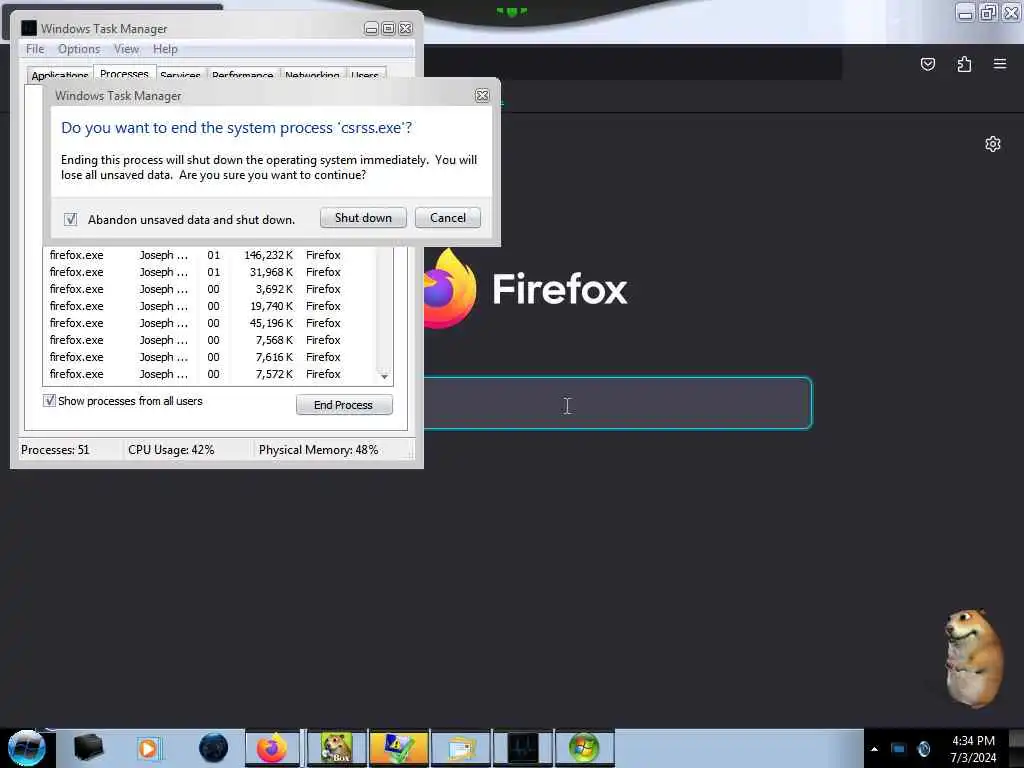The height and width of the screenshot is (768, 1024).
Task: Select firefox.exe row using 7,572 K
Action: coord(209,374)
